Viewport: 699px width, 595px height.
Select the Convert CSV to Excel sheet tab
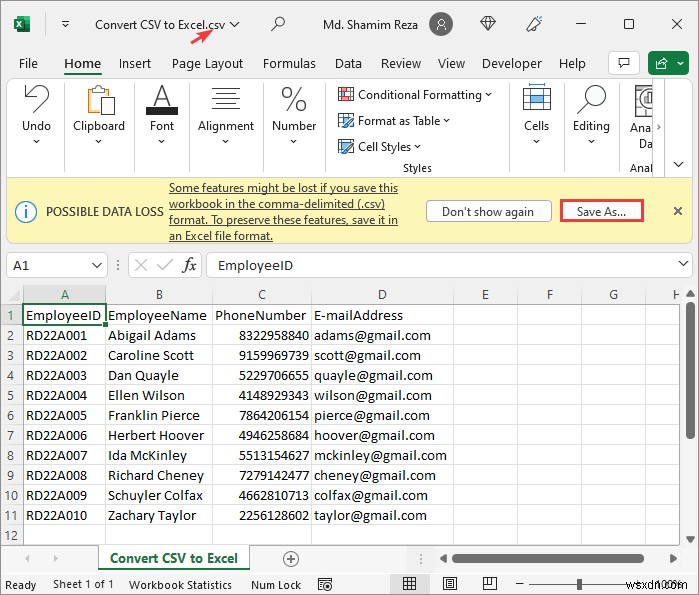[174, 558]
